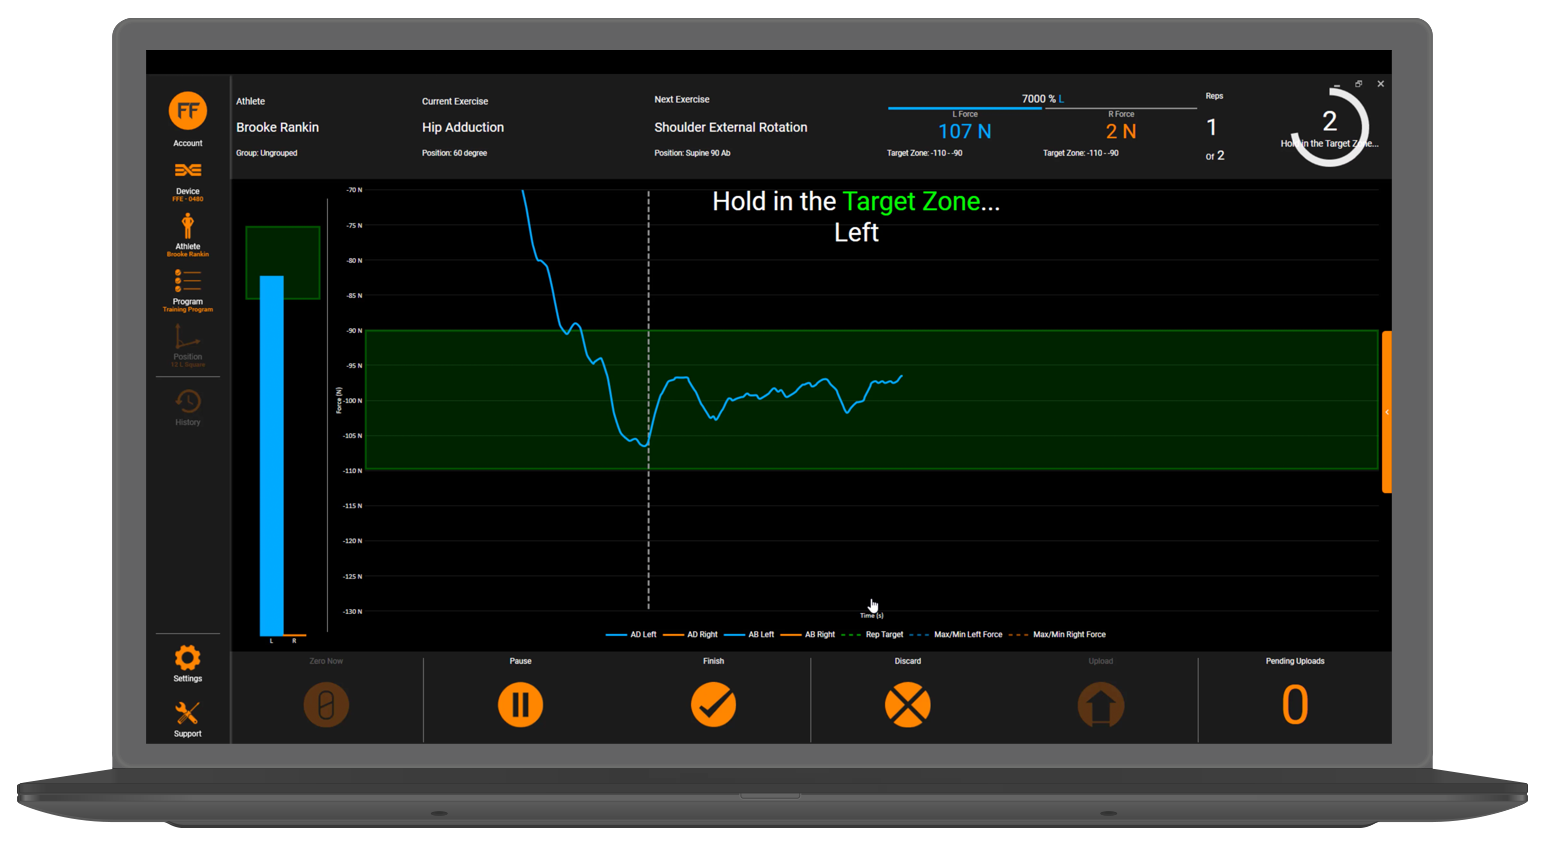The height and width of the screenshot is (846, 1548).
Task: Toggle the Max/Min Right Force legend entry
Action: (x=1058, y=635)
